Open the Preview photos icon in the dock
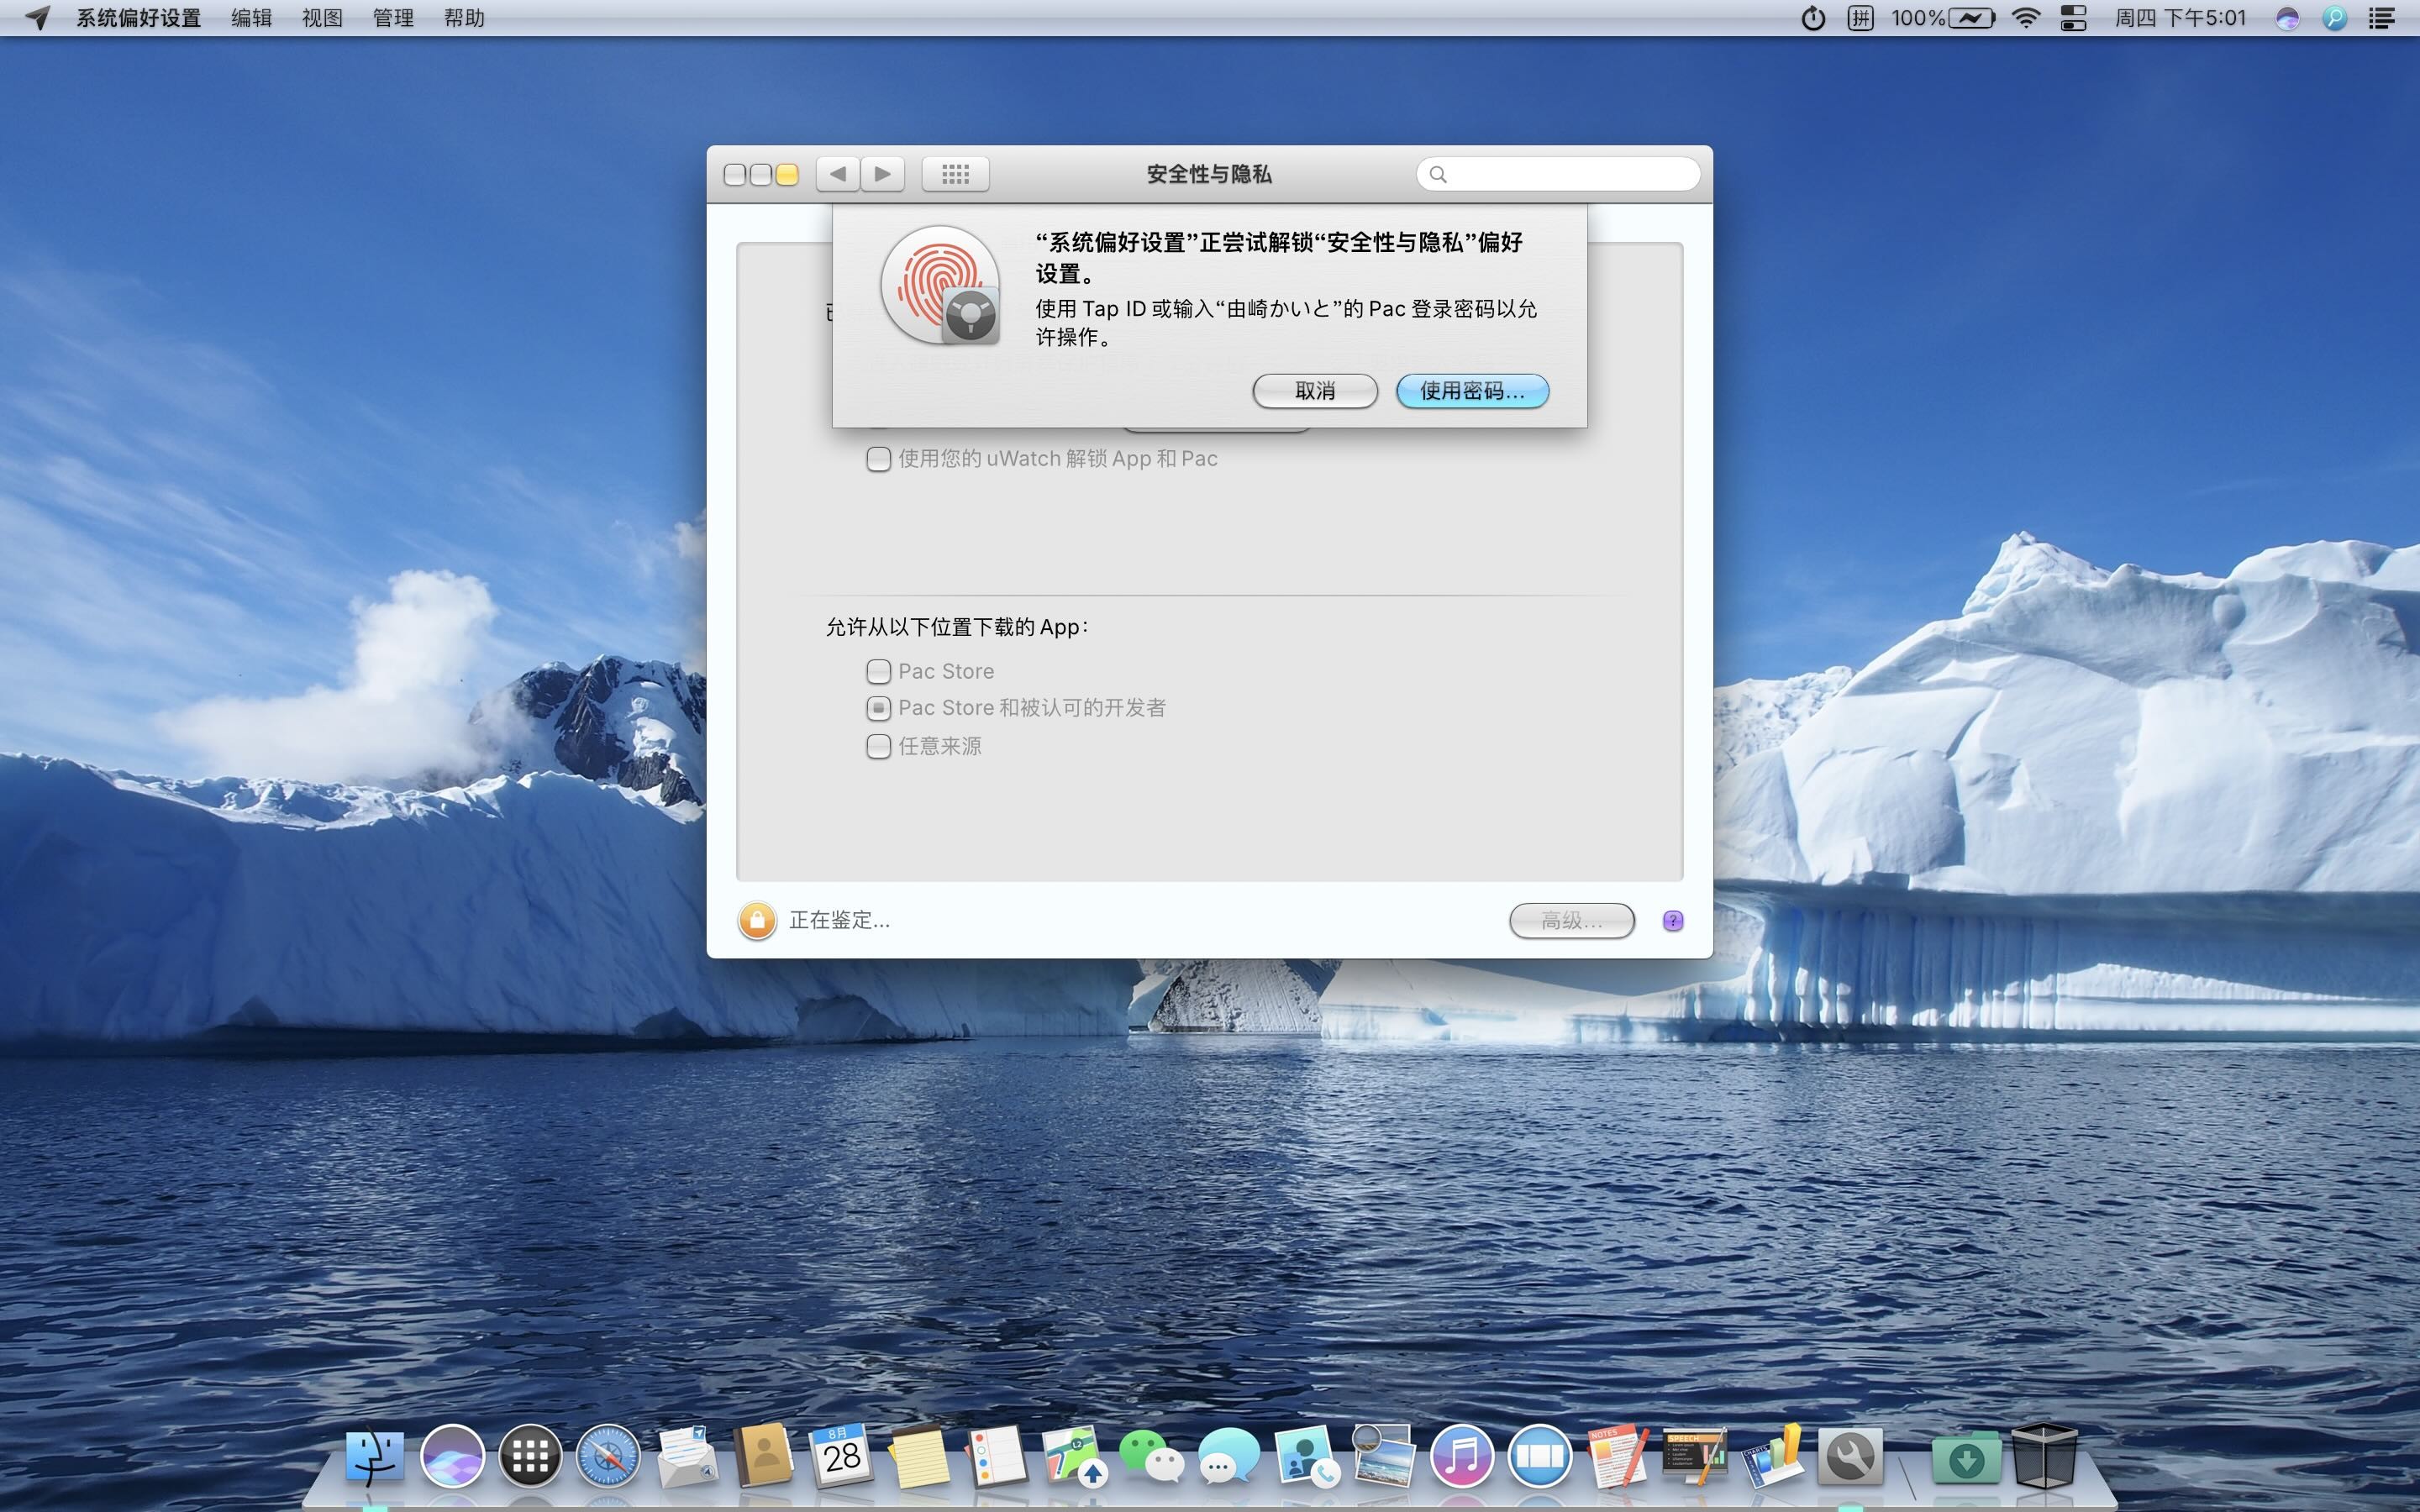 1384,1456
